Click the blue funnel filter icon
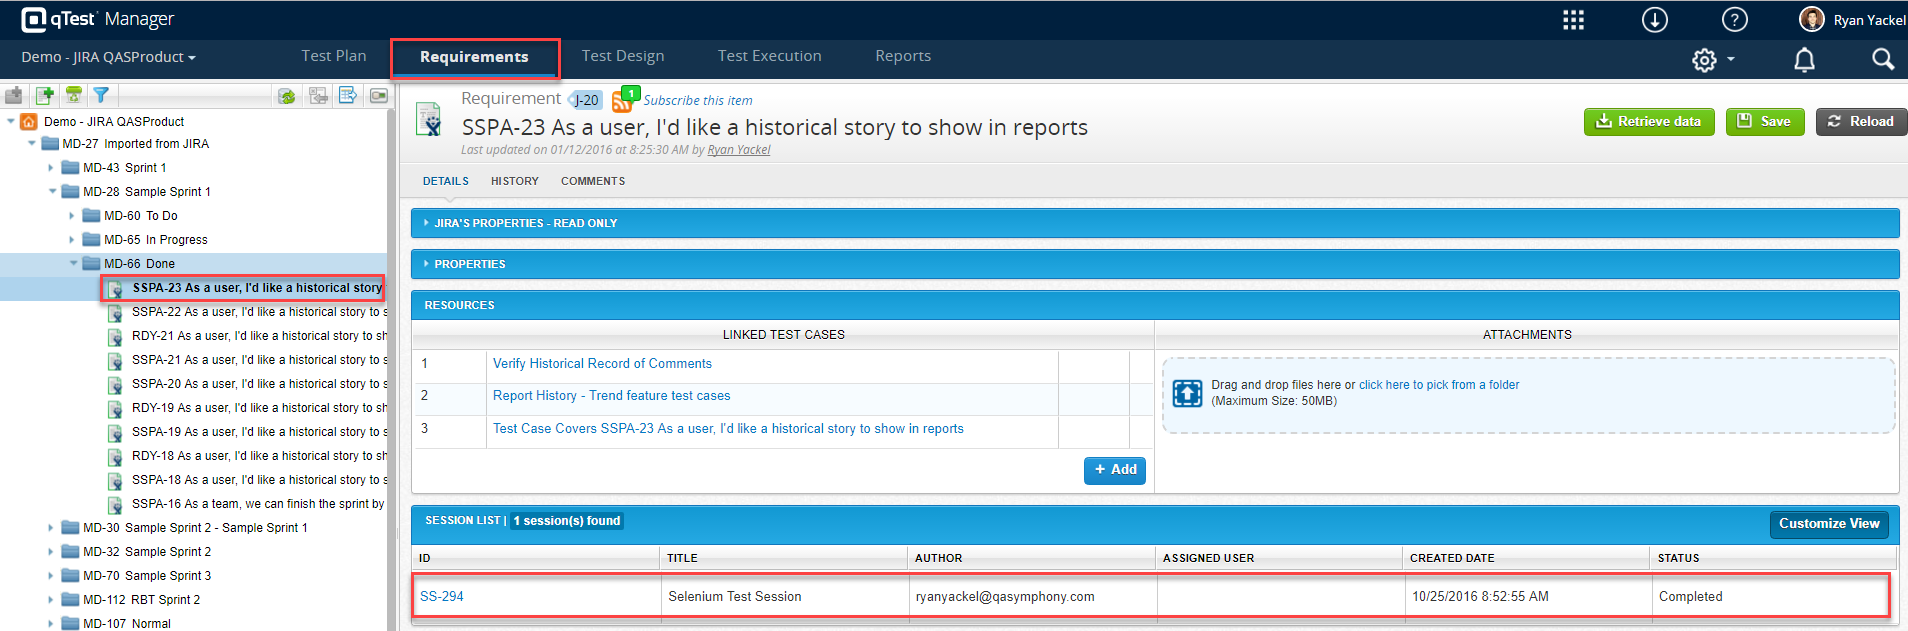Image resolution: width=1908 pixels, height=631 pixels. point(101,95)
